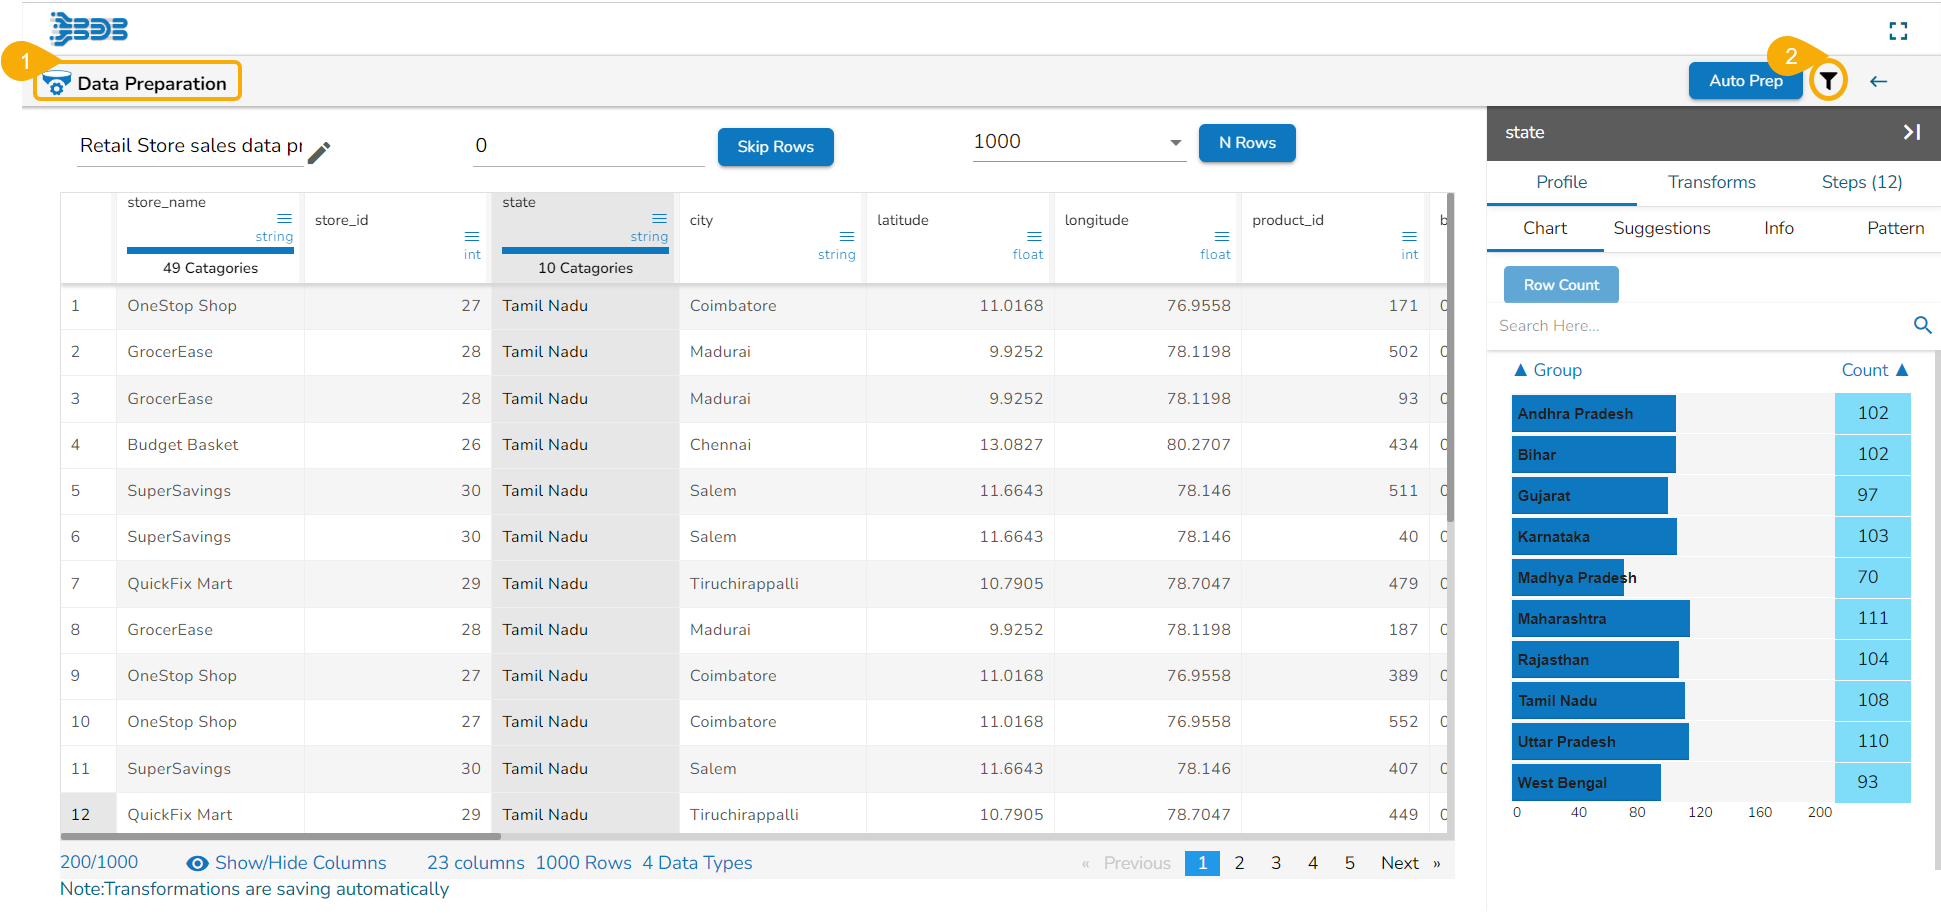Collapse the state side panel
This screenshot has width=1941, height=913.
(1911, 132)
